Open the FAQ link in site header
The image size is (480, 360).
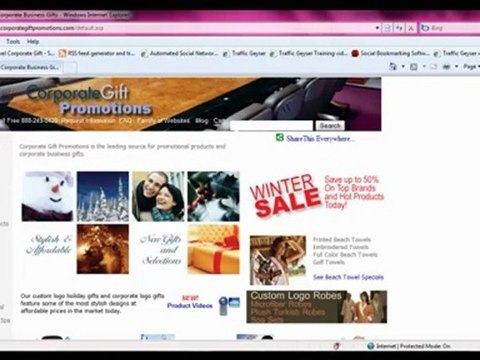[125, 121]
